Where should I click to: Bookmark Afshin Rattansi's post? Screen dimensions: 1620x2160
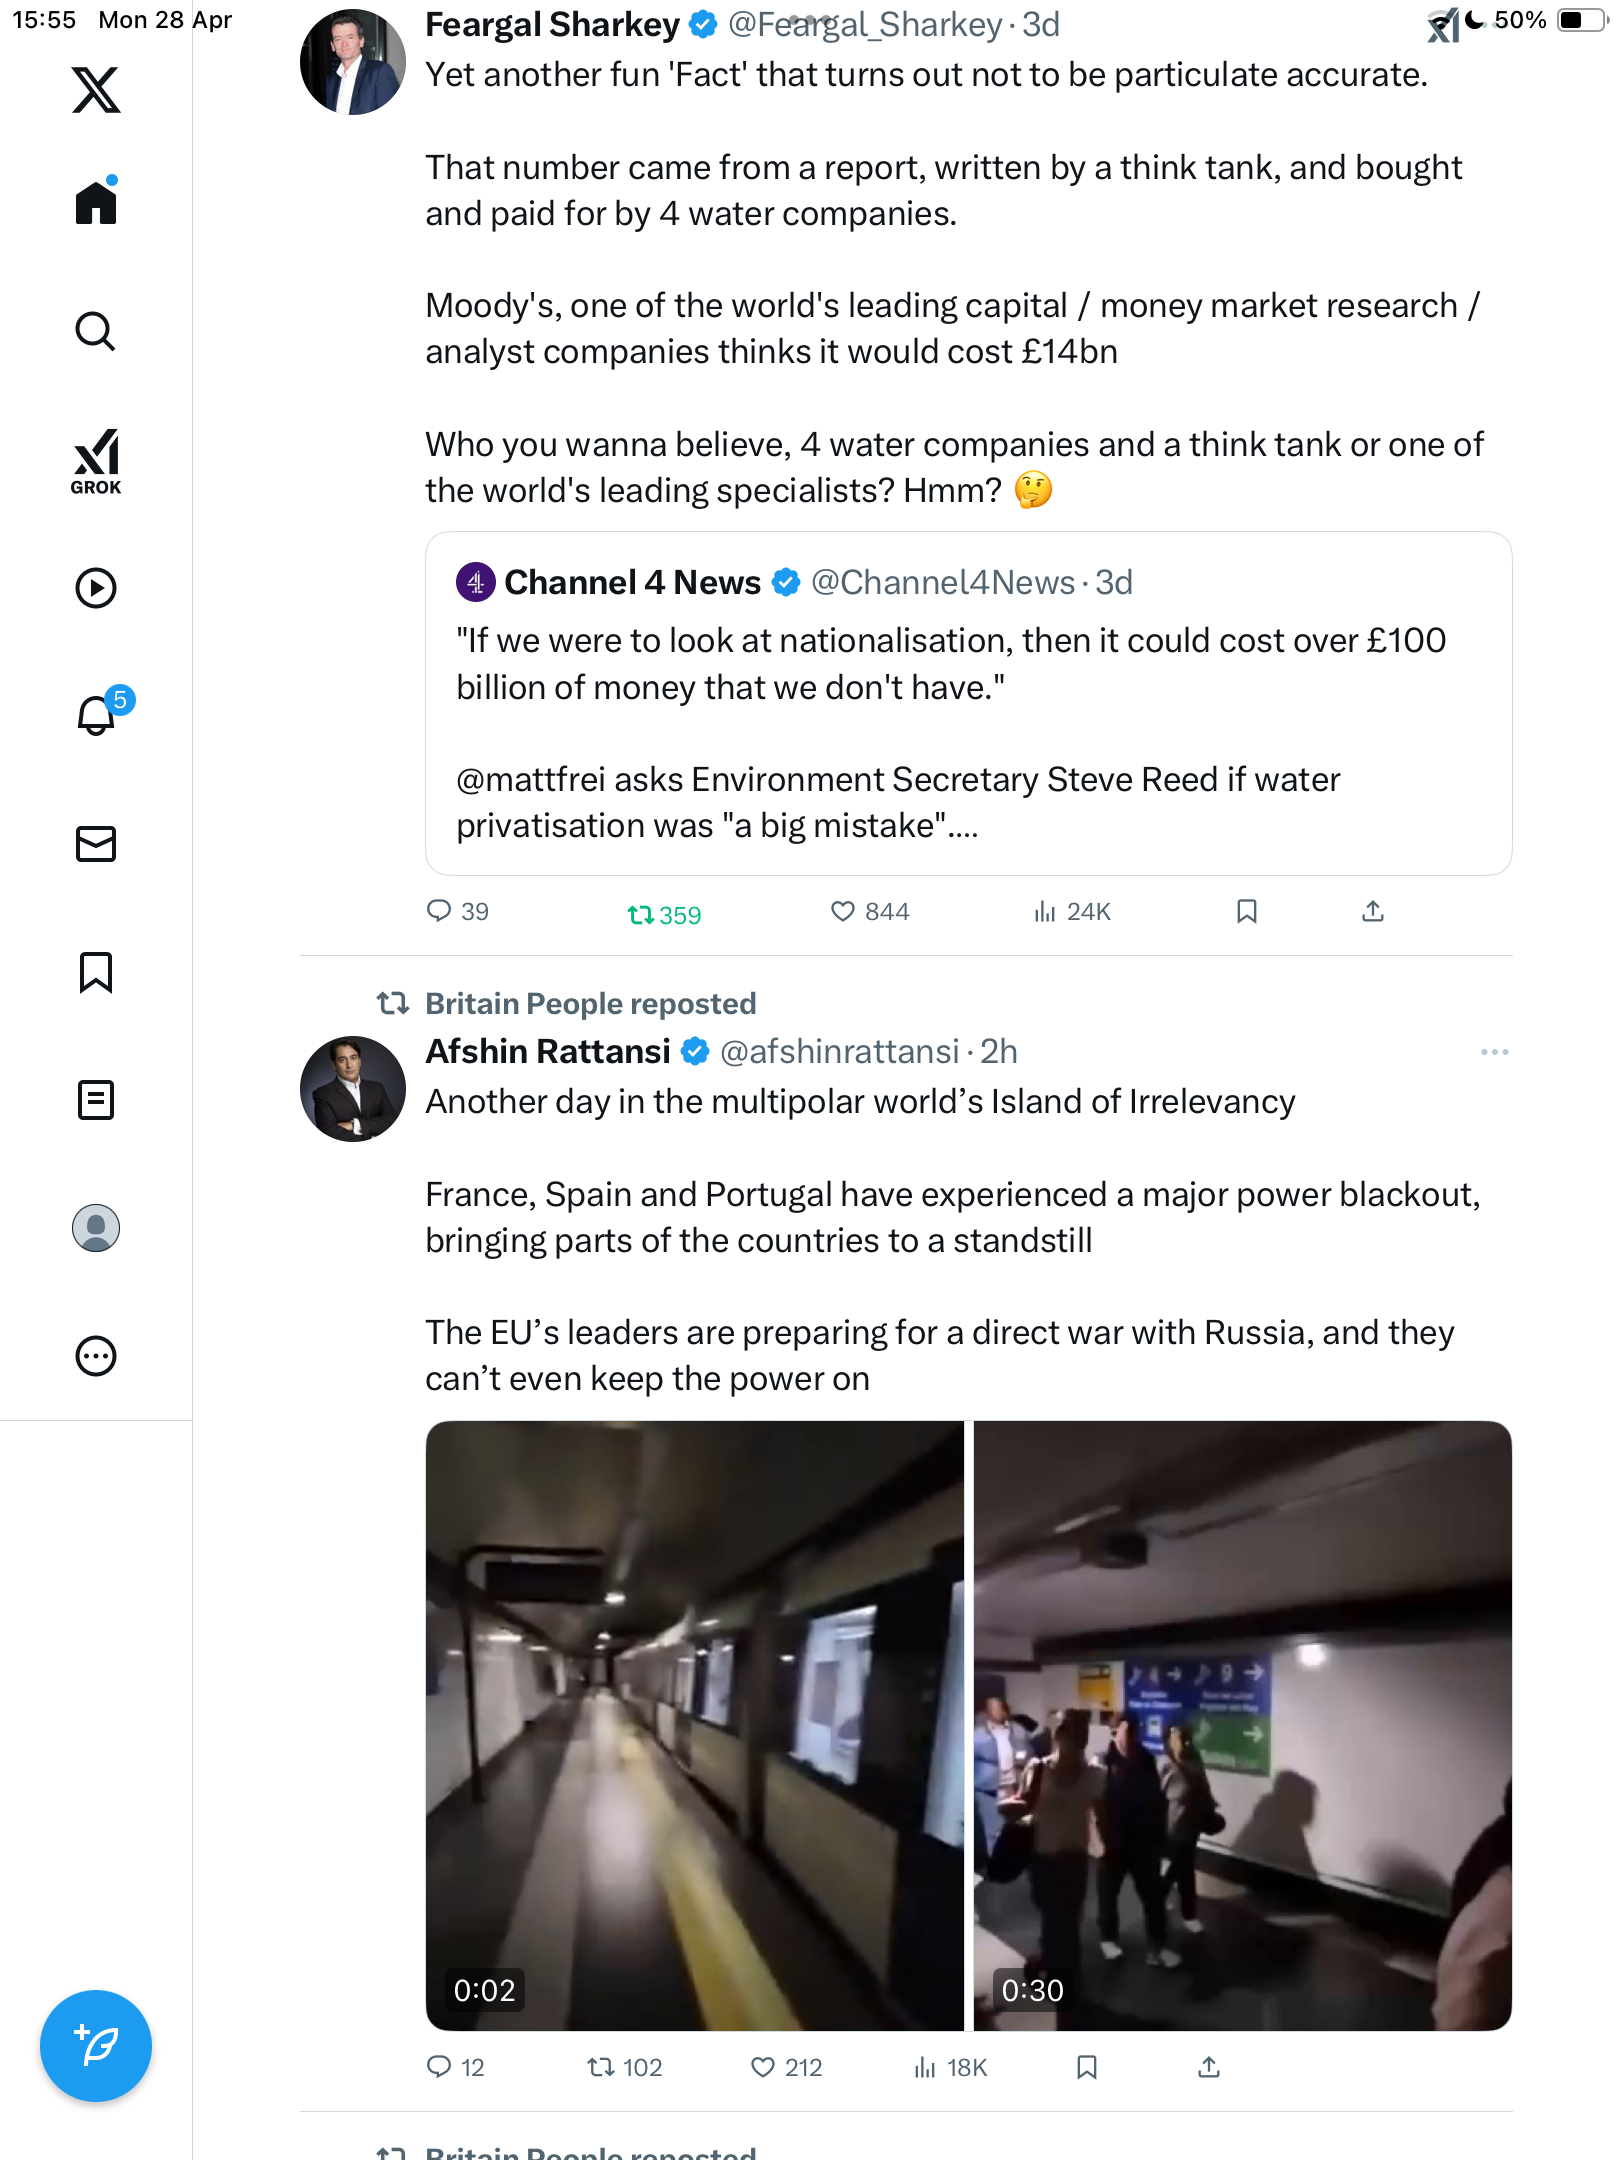[1087, 2067]
